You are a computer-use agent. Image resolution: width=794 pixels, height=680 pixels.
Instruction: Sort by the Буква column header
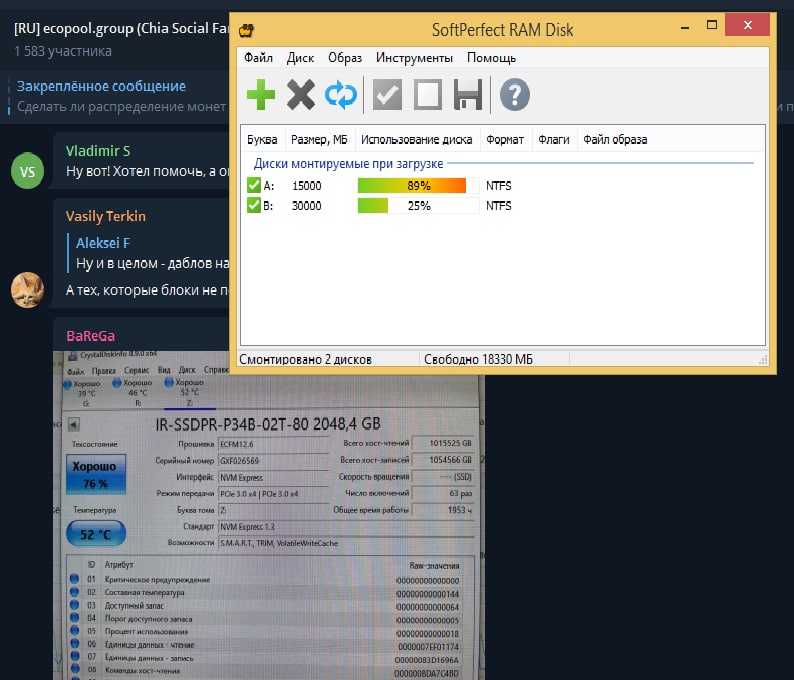click(x=262, y=139)
